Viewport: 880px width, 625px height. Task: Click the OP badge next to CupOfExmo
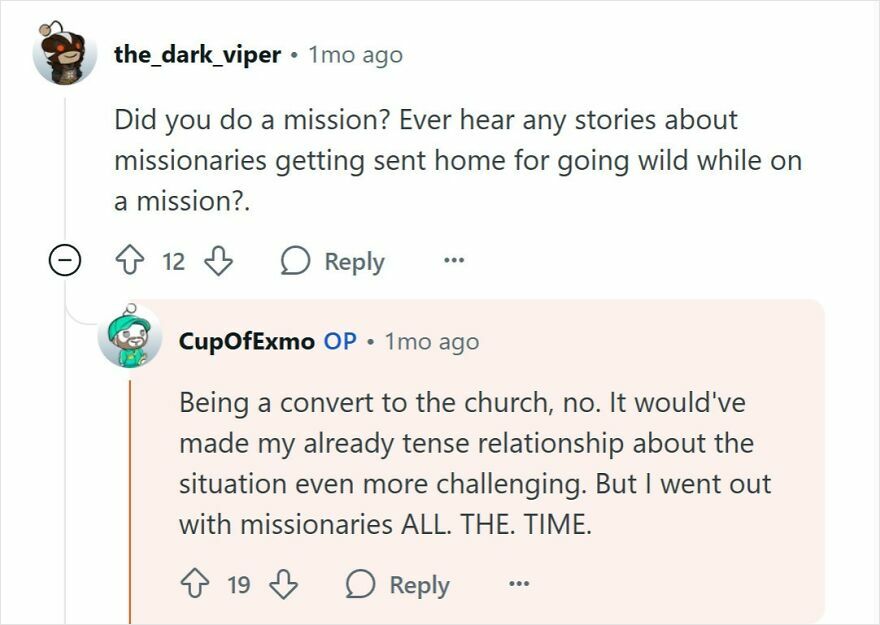pos(340,343)
